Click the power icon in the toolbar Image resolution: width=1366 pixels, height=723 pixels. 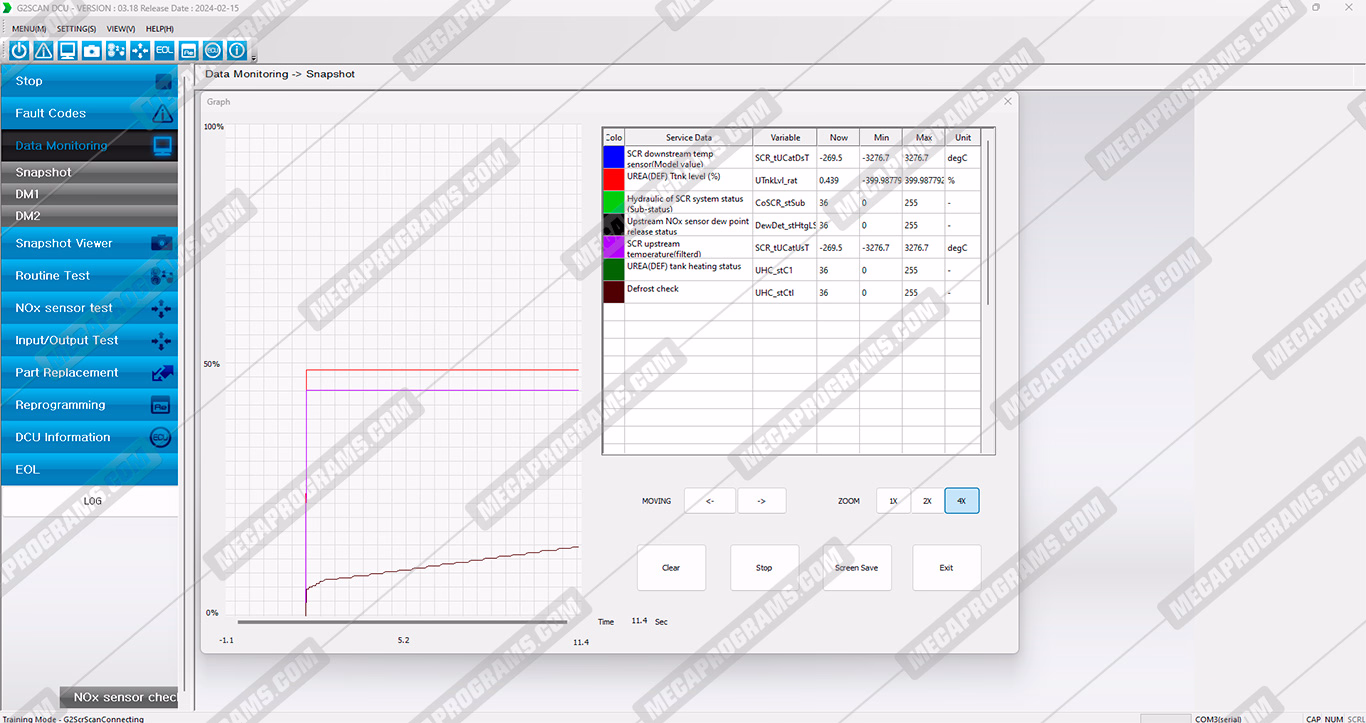tap(19, 50)
